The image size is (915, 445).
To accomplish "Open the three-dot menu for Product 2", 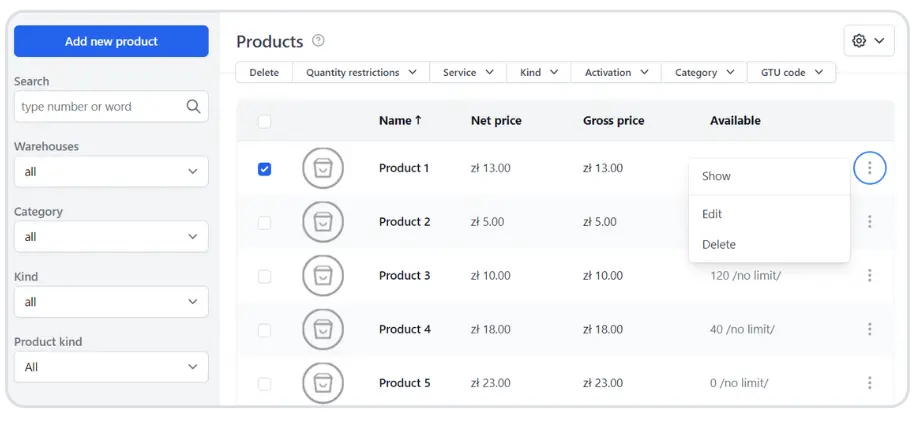I will tap(869, 222).
